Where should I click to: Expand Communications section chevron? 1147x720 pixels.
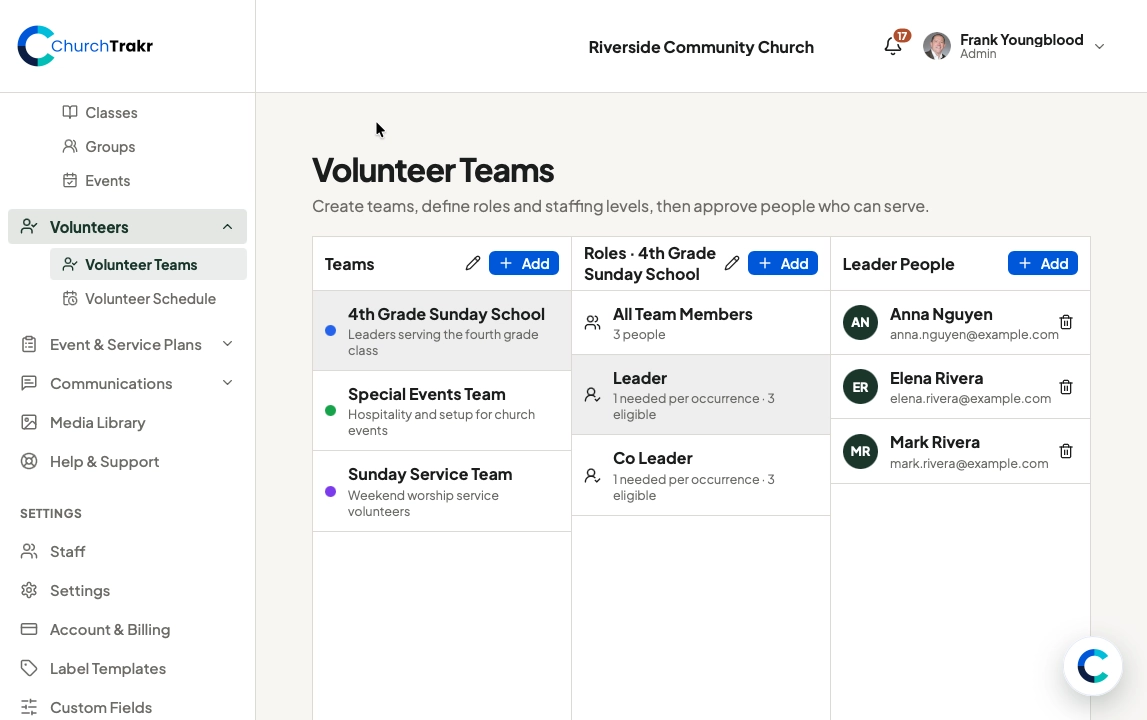[227, 383]
